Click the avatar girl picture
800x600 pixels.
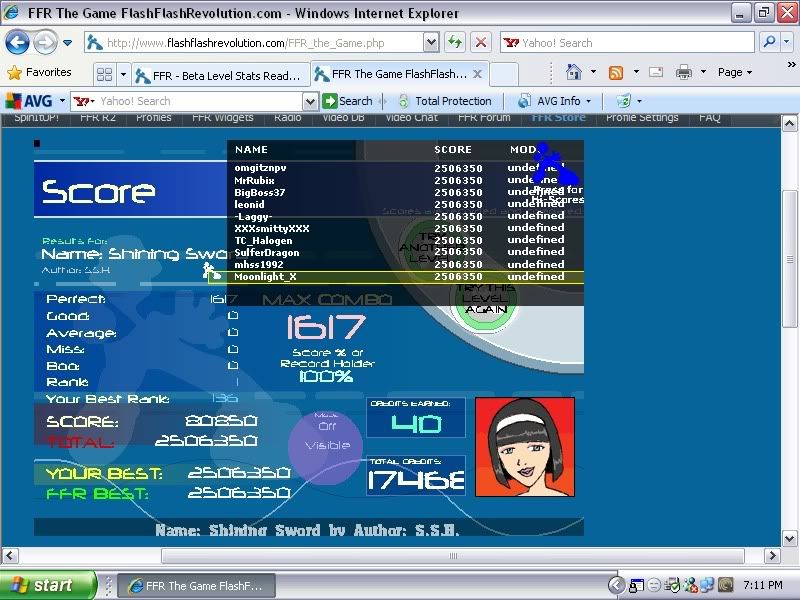tap(525, 446)
